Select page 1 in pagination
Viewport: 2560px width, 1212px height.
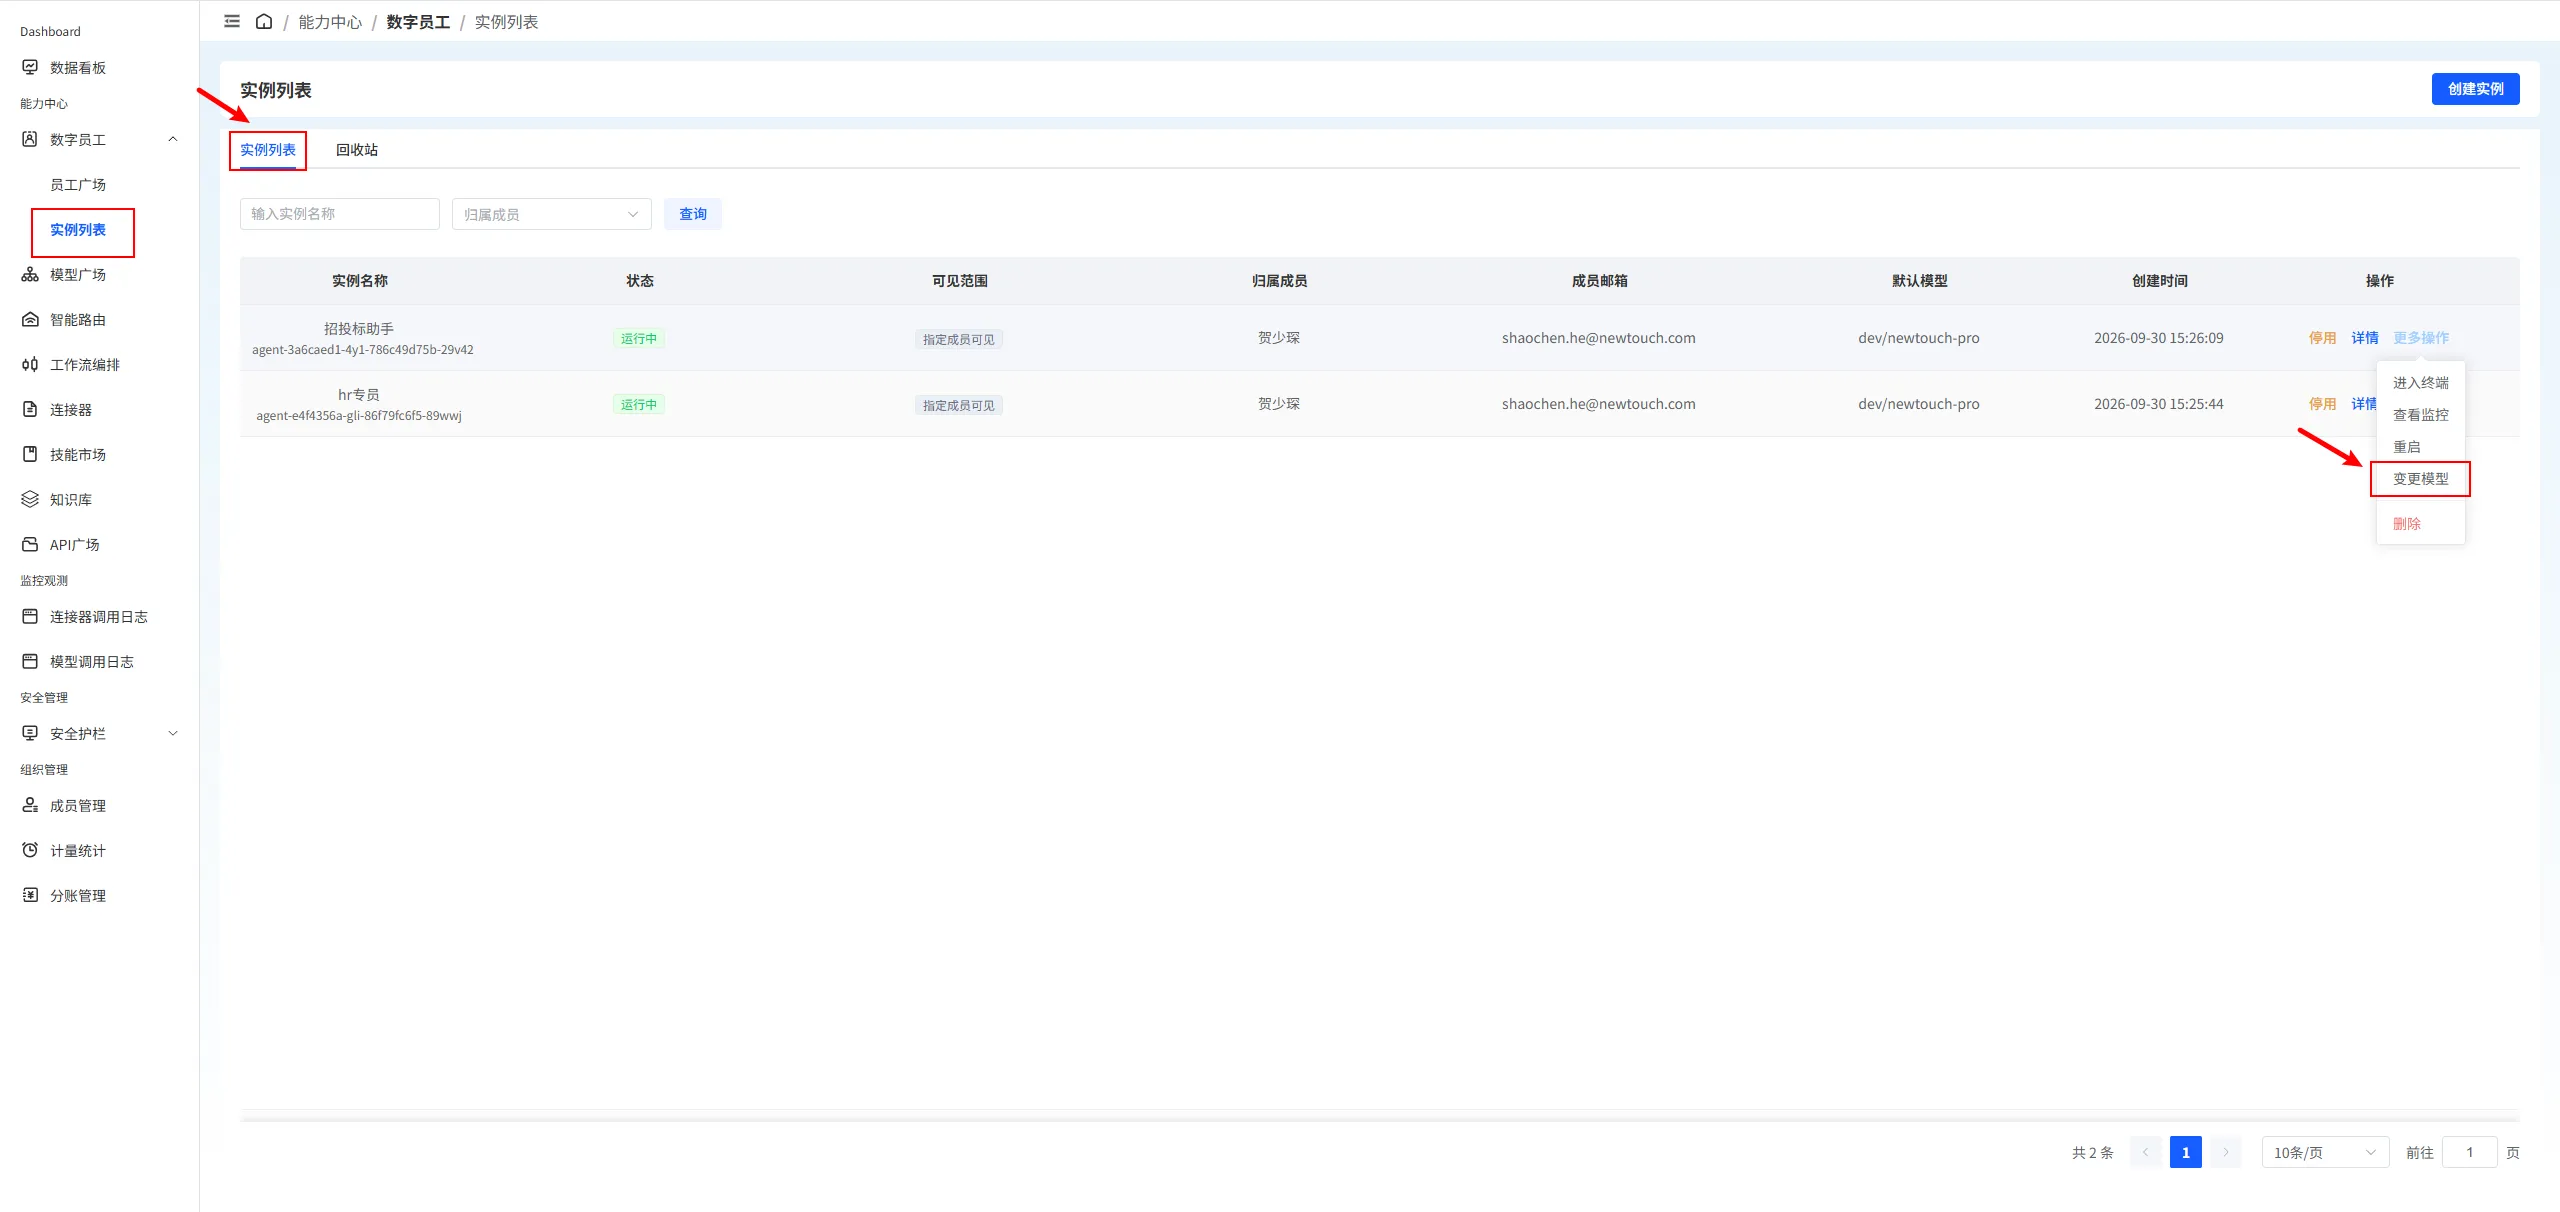click(2185, 1152)
